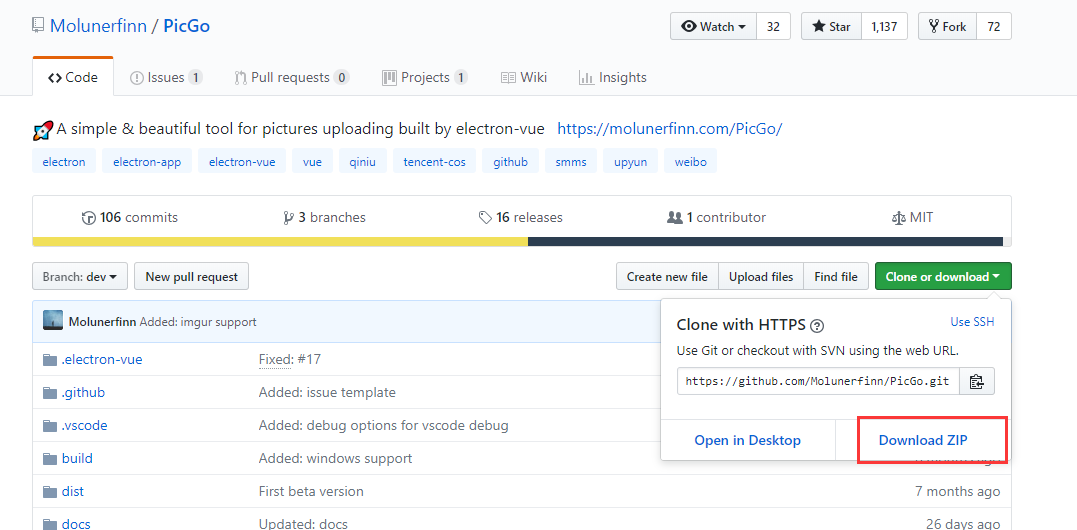This screenshot has height=530, width=1077.
Task: Click the .vscode folder icon
Action: 49,426
